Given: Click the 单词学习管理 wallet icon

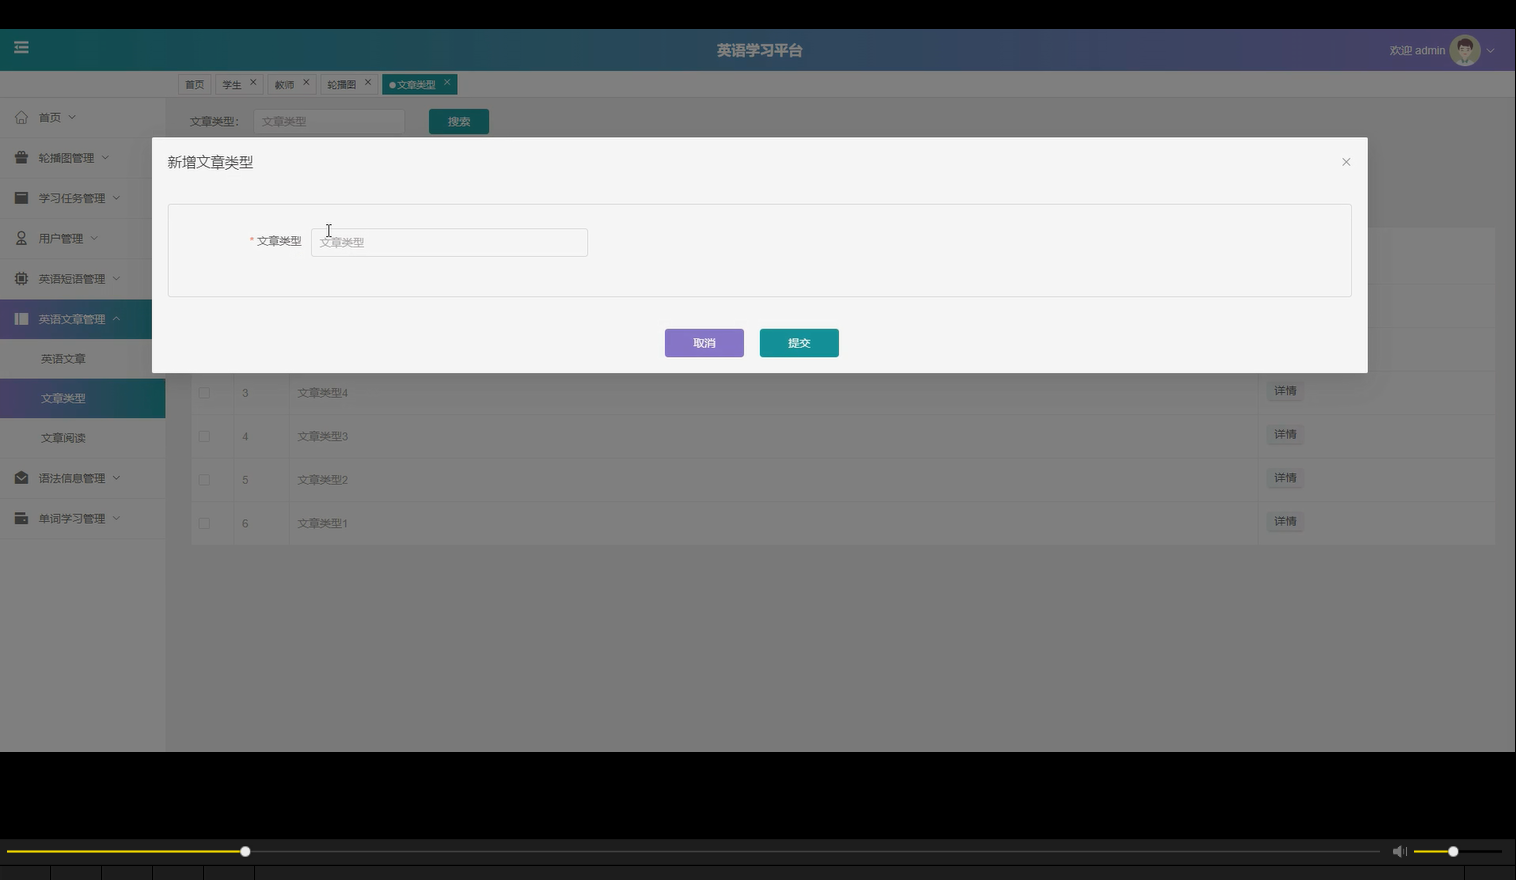Looking at the screenshot, I should pyautogui.click(x=21, y=518).
